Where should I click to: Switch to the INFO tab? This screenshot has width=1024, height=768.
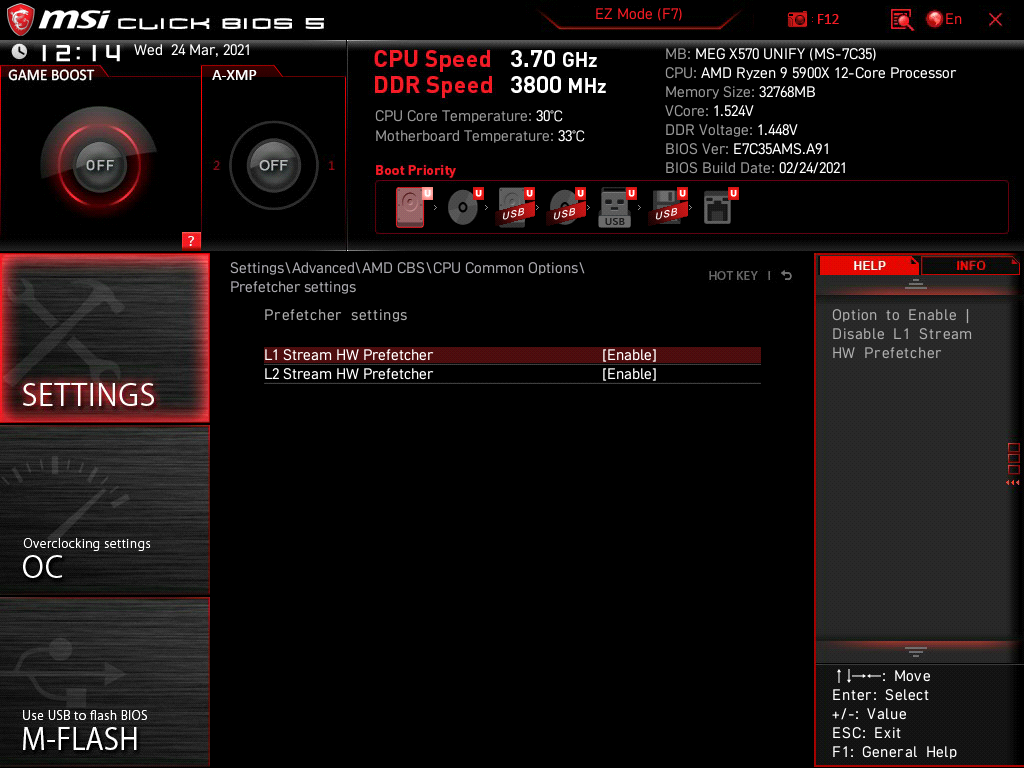(x=970, y=266)
